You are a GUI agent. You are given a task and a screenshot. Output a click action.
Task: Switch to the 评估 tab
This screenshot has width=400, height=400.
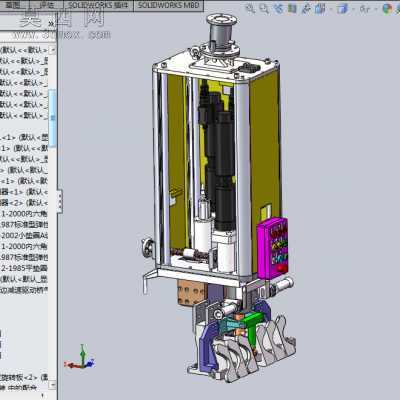coord(47,5)
